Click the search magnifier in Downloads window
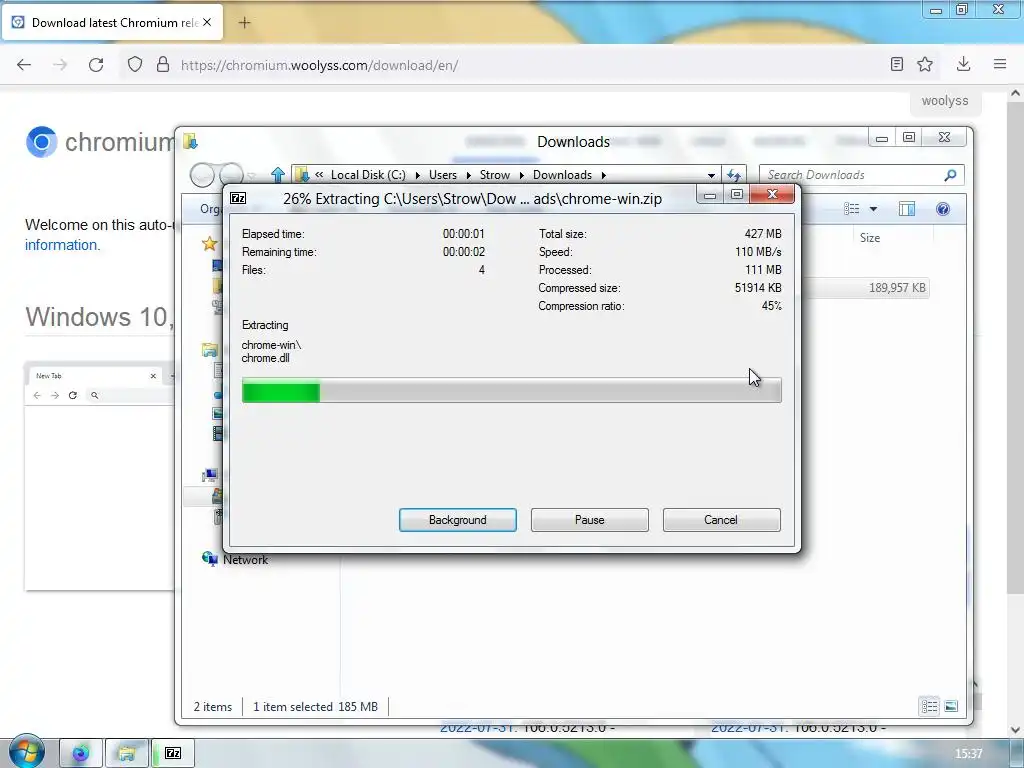 click(951, 175)
